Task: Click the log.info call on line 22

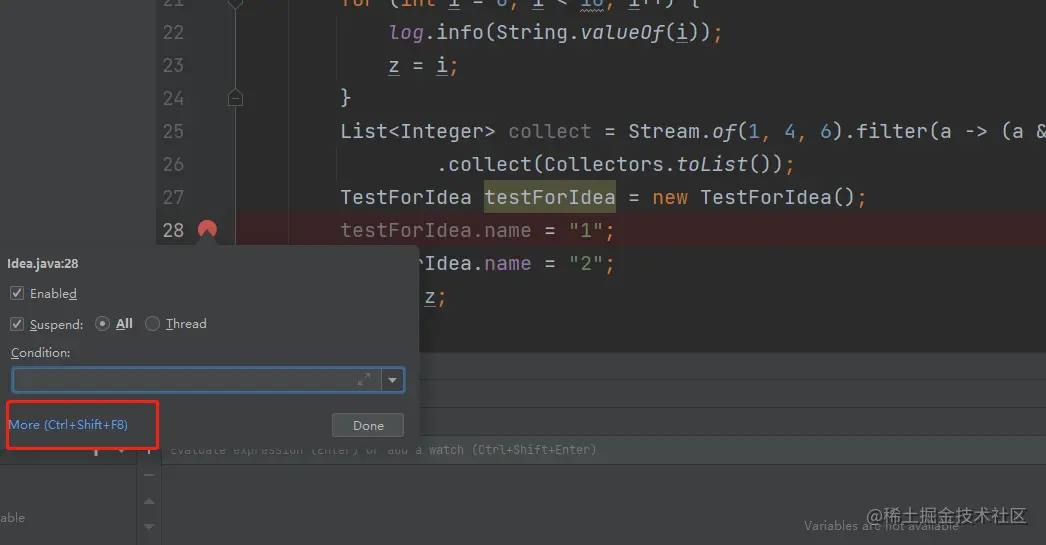Action: (x=436, y=32)
